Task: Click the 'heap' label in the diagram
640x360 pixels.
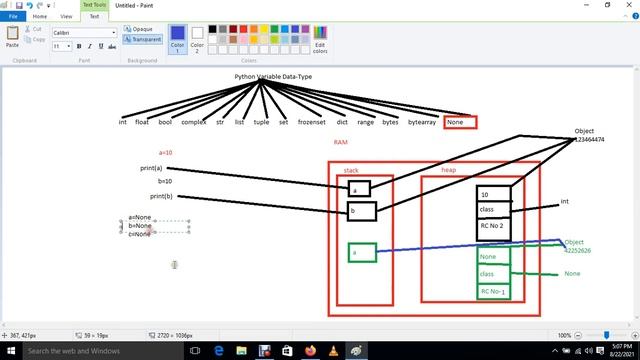Action: (x=449, y=170)
